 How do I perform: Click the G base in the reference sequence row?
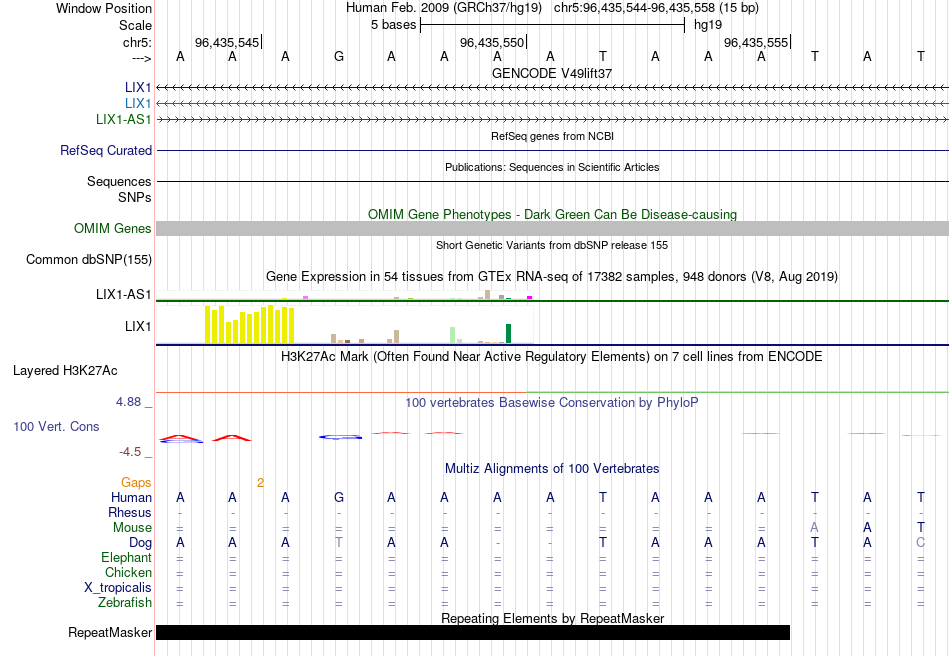(x=339, y=56)
